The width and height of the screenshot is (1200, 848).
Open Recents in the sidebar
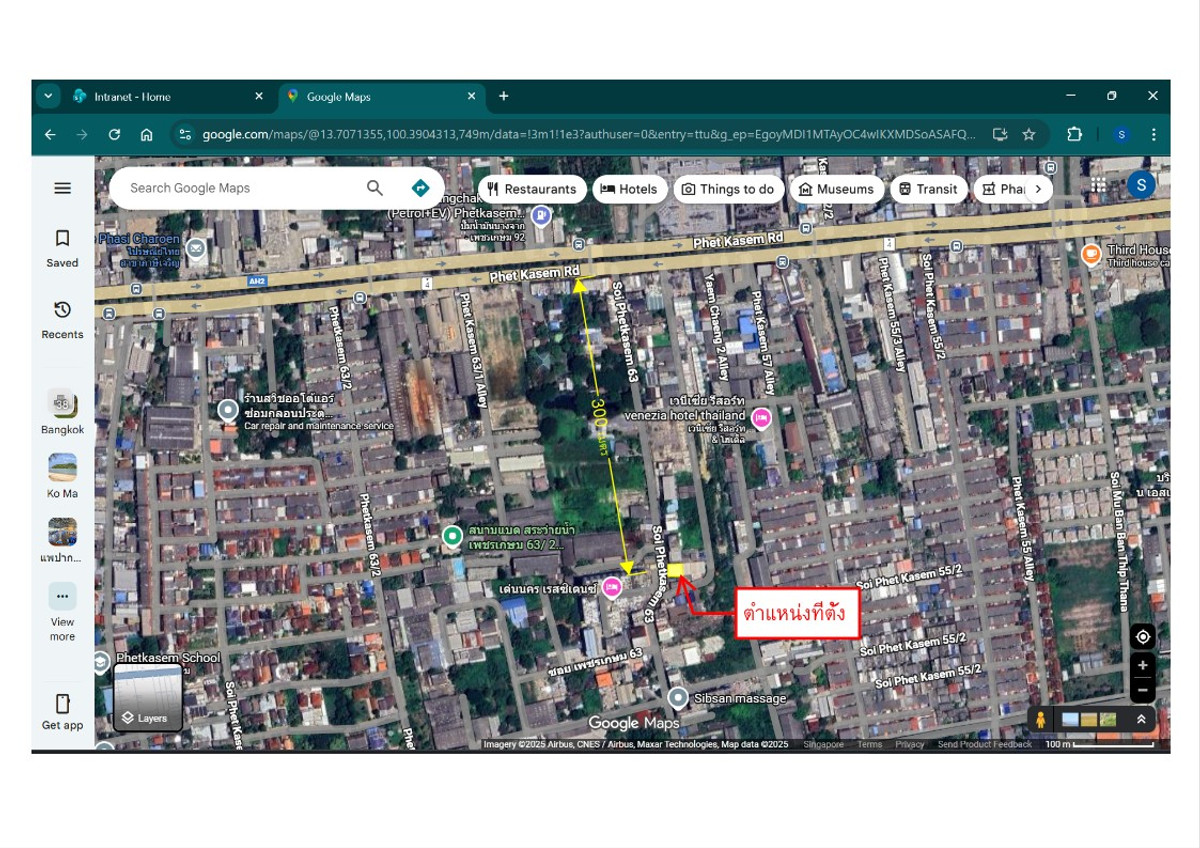click(62, 319)
